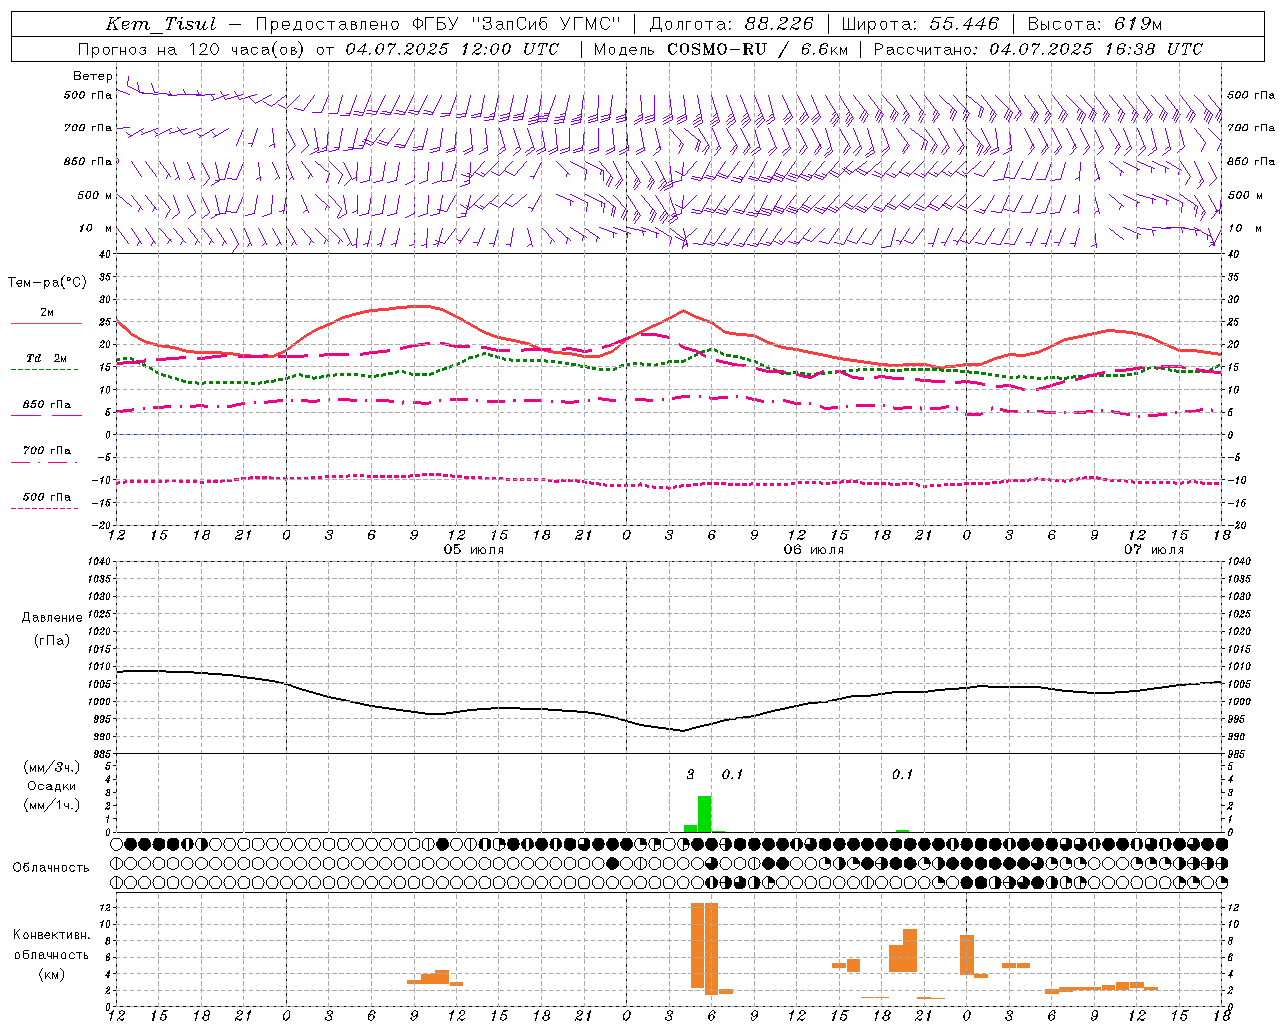The height and width of the screenshot is (1024, 1280).
Task: Click the Тем-ра(°C) panel label
Action: (x=48, y=283)
